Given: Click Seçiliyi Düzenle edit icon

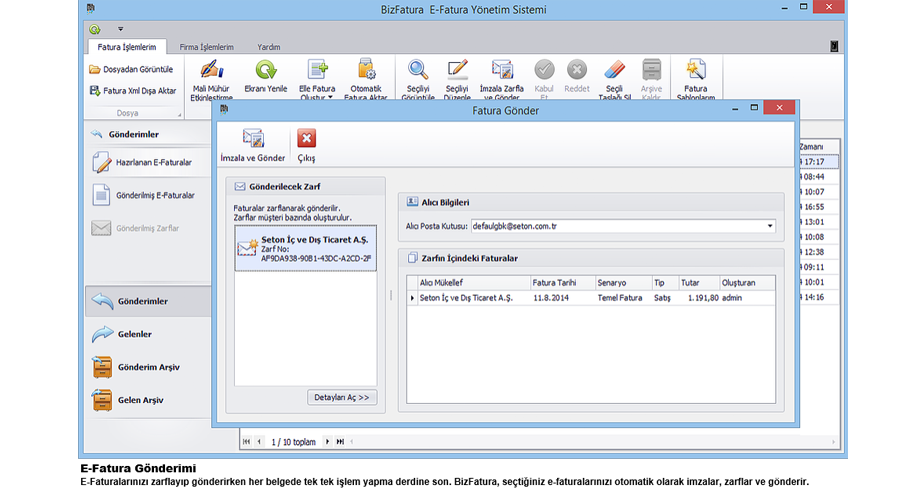Looking at the screenshot, I should (x=457, y=70).
